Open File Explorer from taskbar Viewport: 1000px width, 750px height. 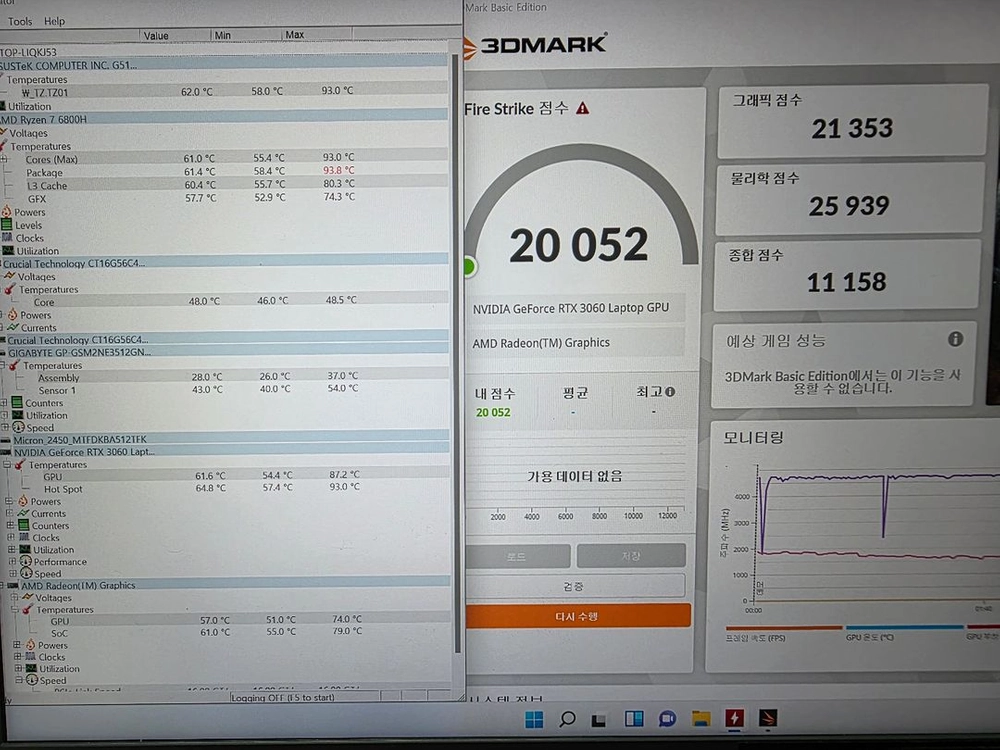(701, 719)
